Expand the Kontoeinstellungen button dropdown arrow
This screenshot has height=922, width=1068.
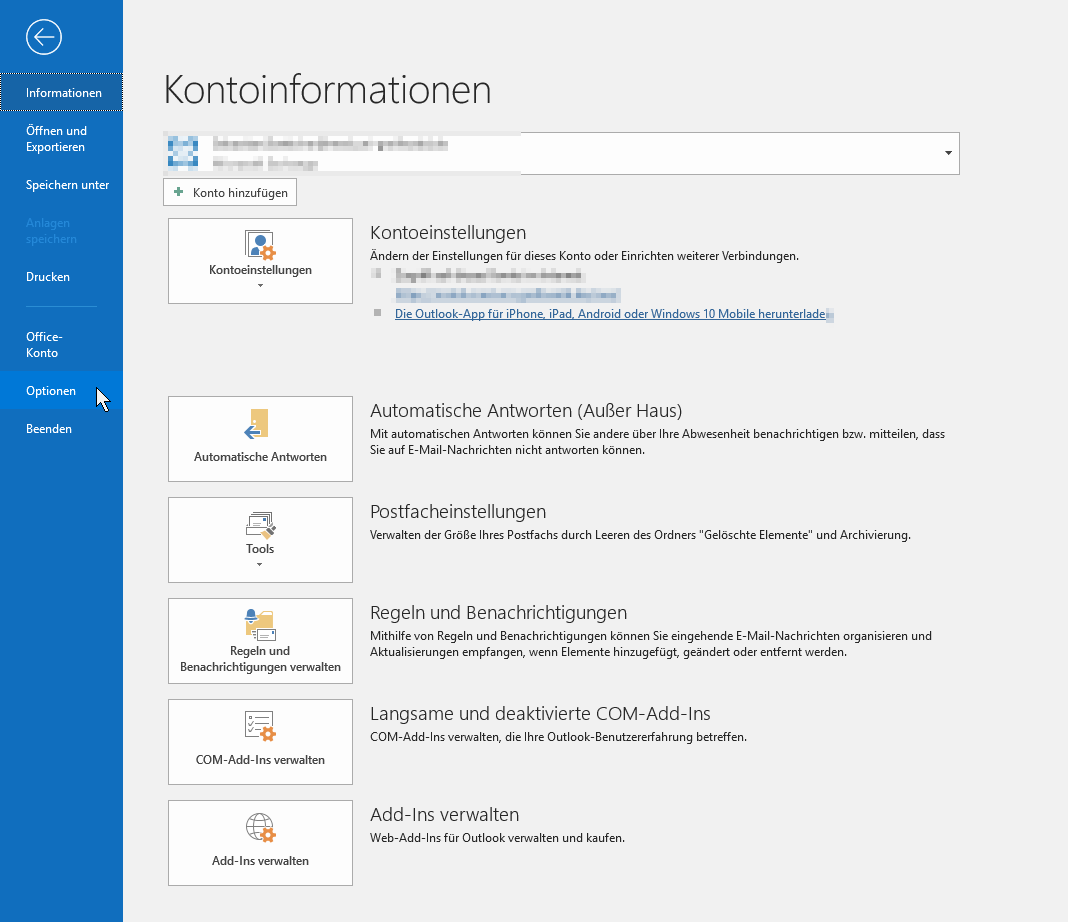point(260,286)
